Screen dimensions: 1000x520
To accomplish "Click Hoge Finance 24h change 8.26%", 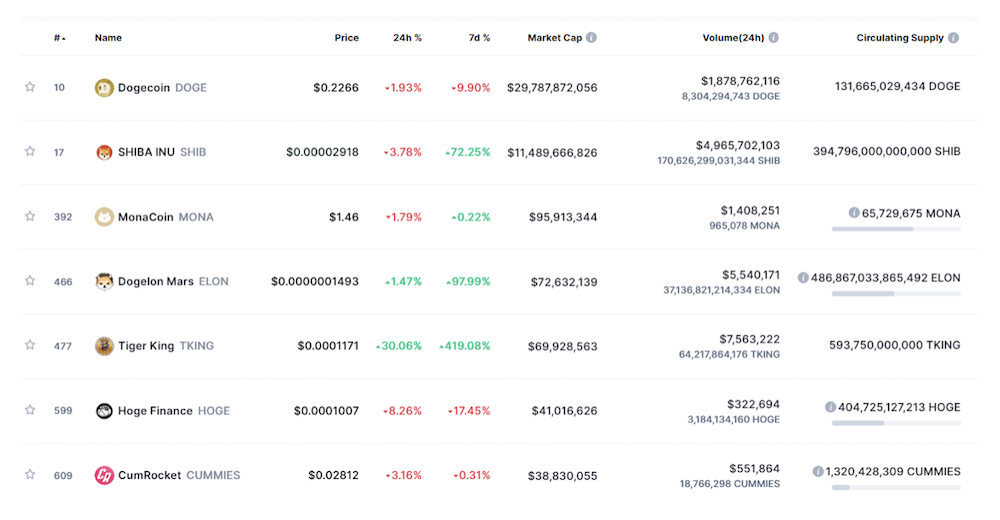I will pos(402,411).
